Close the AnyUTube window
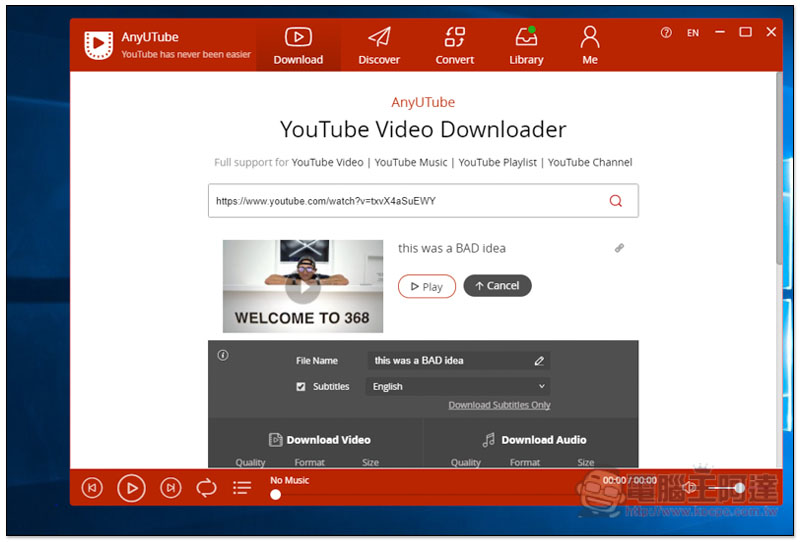800x542 pixels. click(771, 32)
